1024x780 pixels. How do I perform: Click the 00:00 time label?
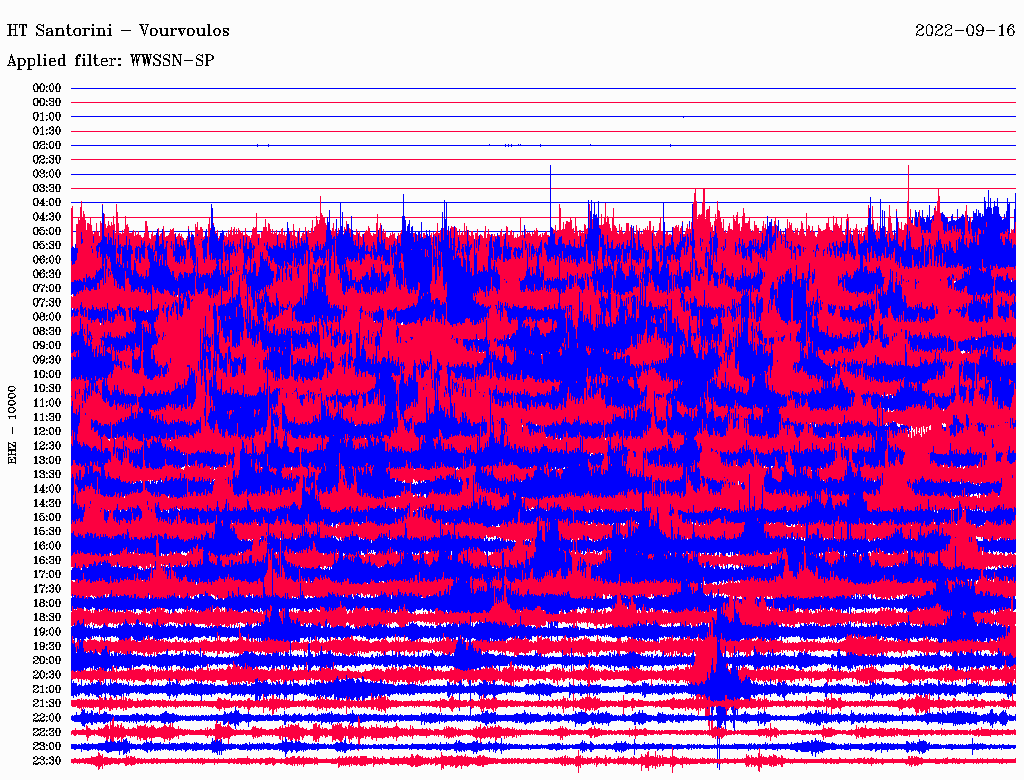click(46, 88)
